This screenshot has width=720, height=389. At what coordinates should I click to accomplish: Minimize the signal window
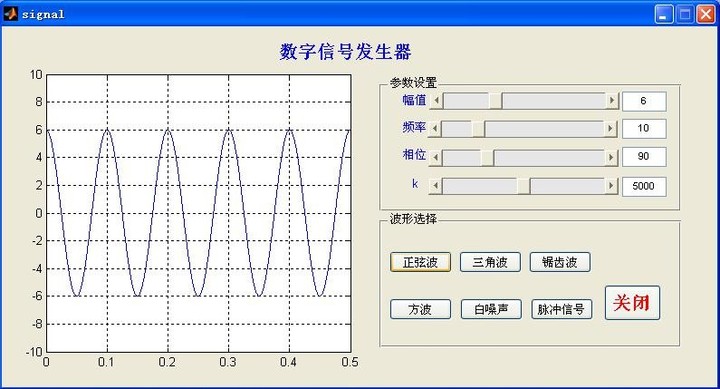click(x=664, y=14)
